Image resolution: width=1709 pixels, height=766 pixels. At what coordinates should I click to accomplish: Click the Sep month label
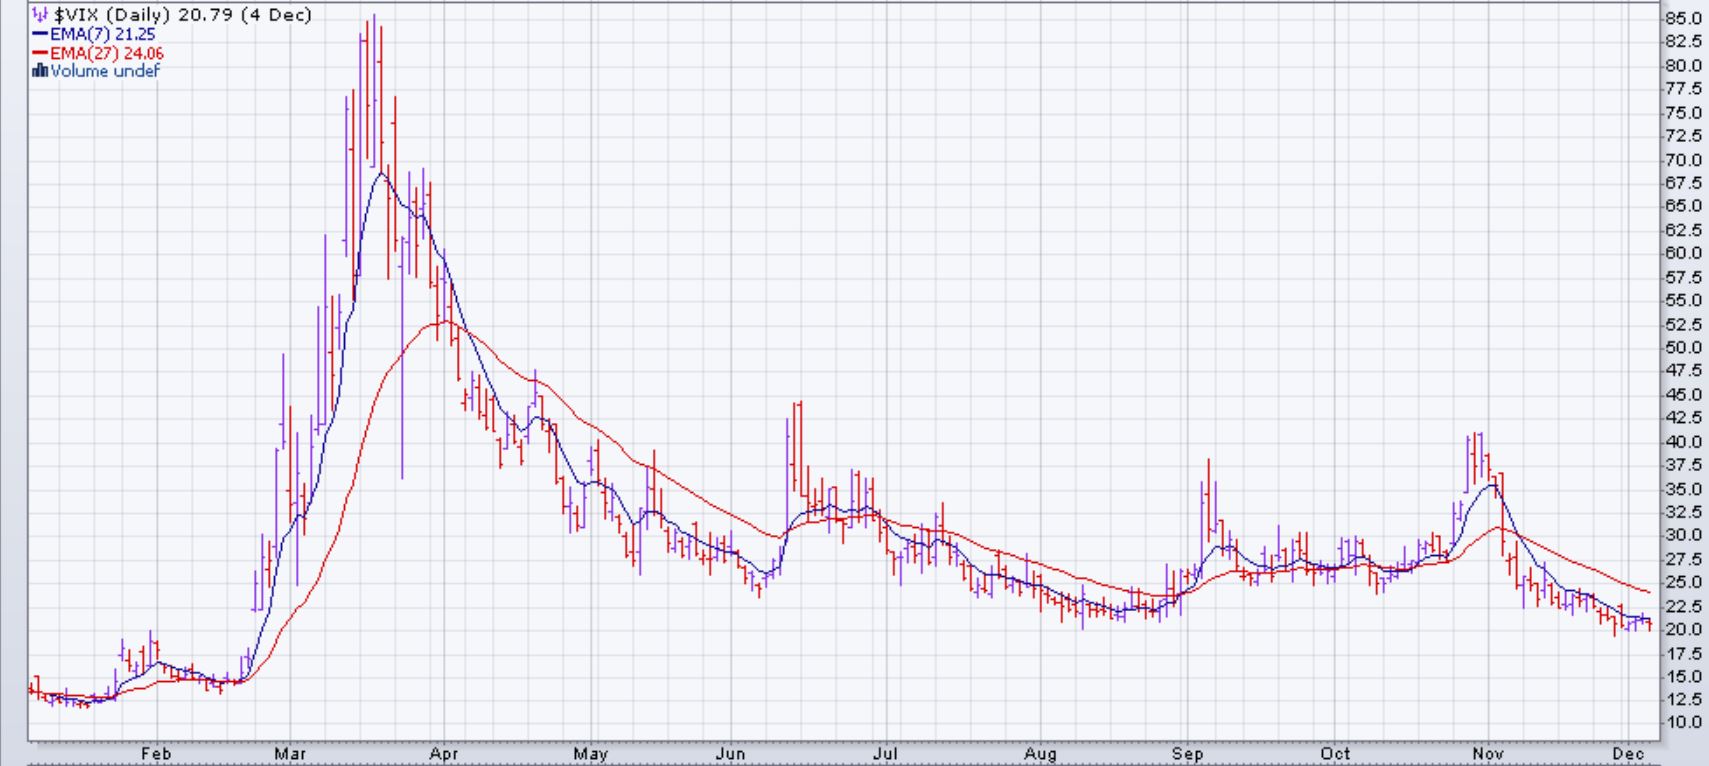click(1187, 754)
